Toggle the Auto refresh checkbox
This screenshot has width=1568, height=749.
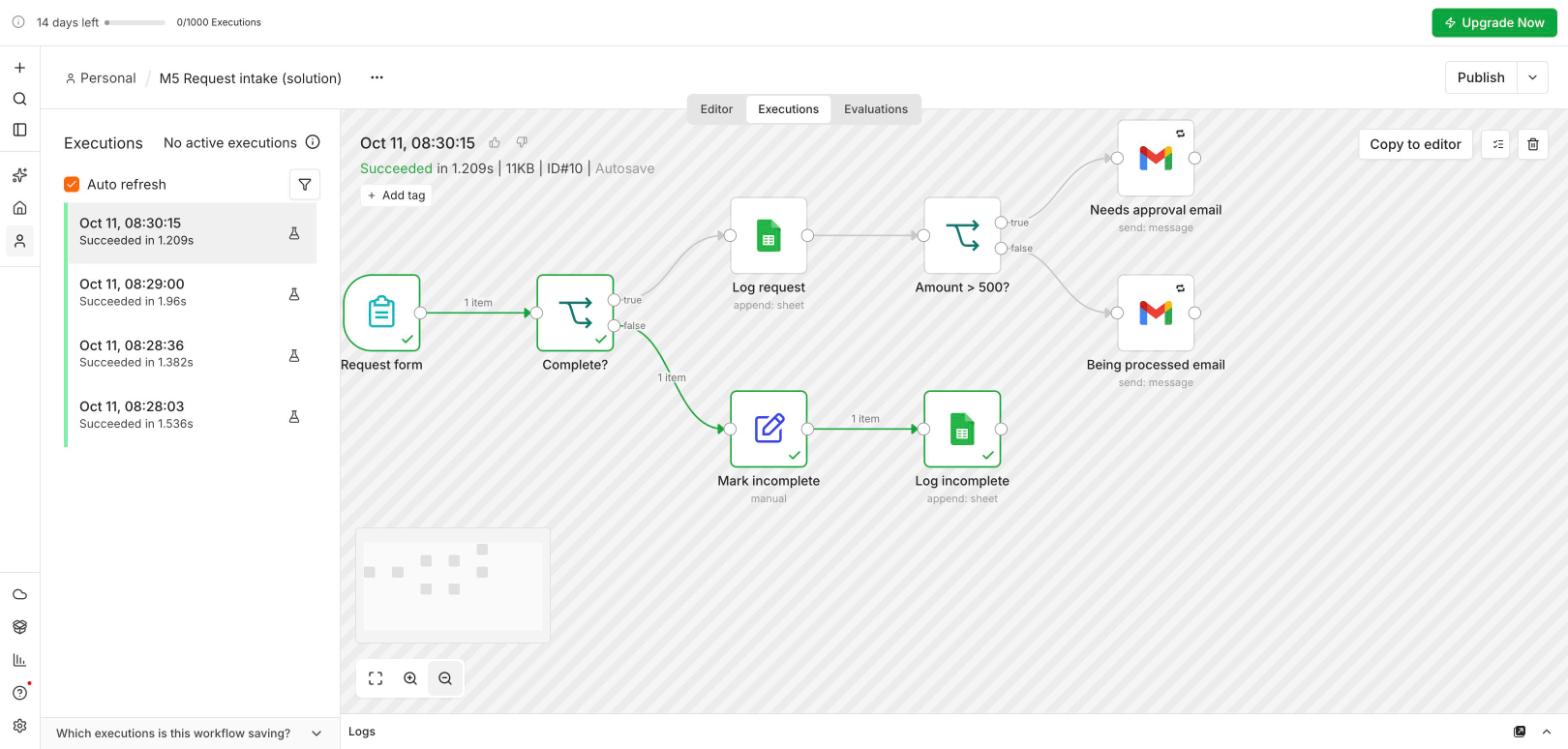click(x=72, y=184)
